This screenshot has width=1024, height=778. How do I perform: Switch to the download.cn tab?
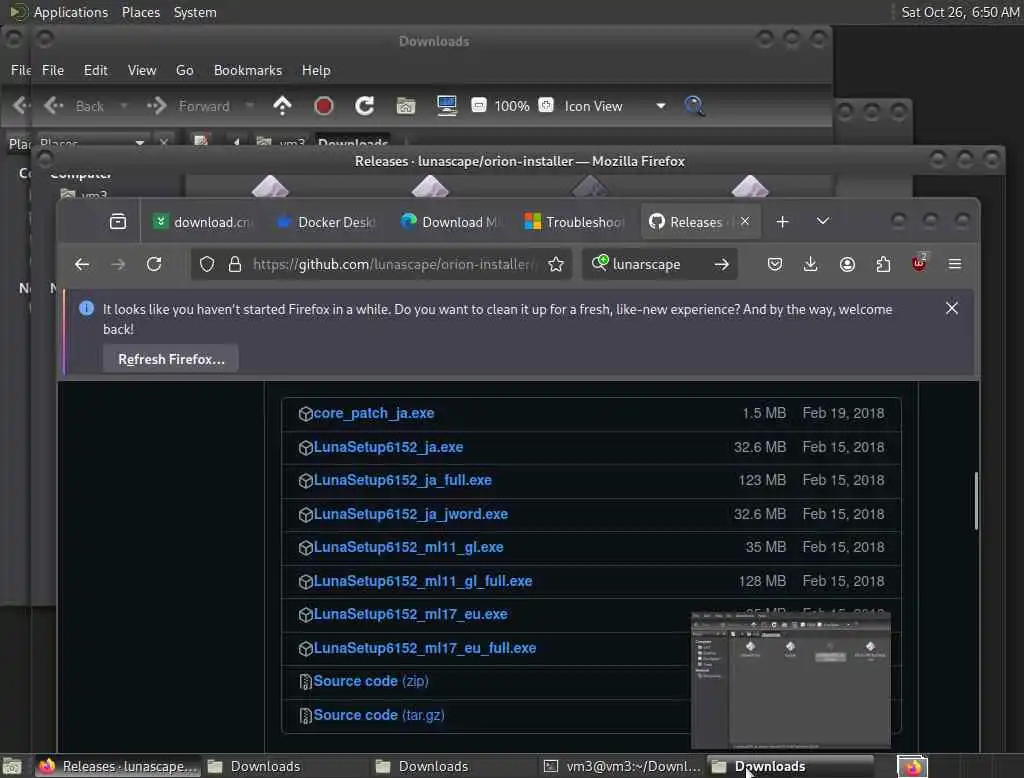tap(202, 222)
